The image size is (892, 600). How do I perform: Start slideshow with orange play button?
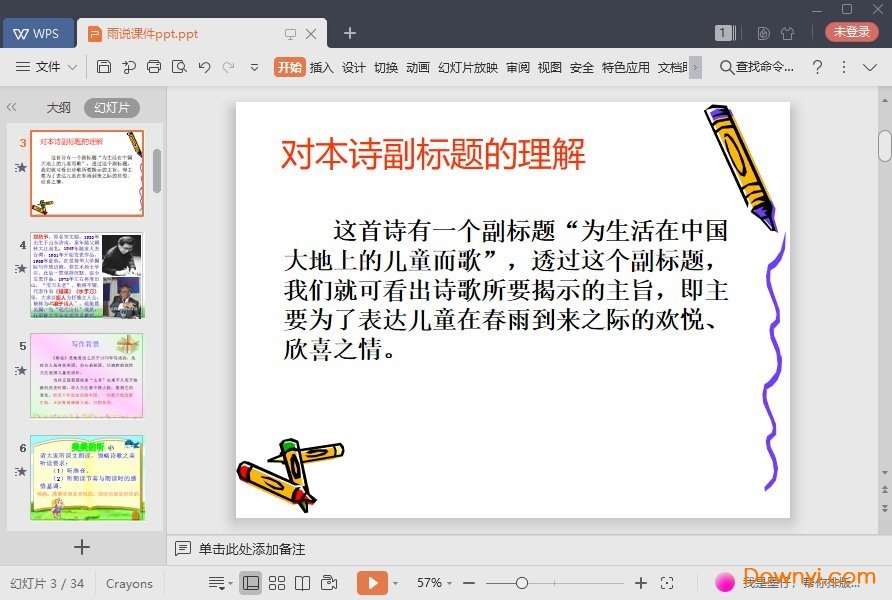click(x=371, y=583)
